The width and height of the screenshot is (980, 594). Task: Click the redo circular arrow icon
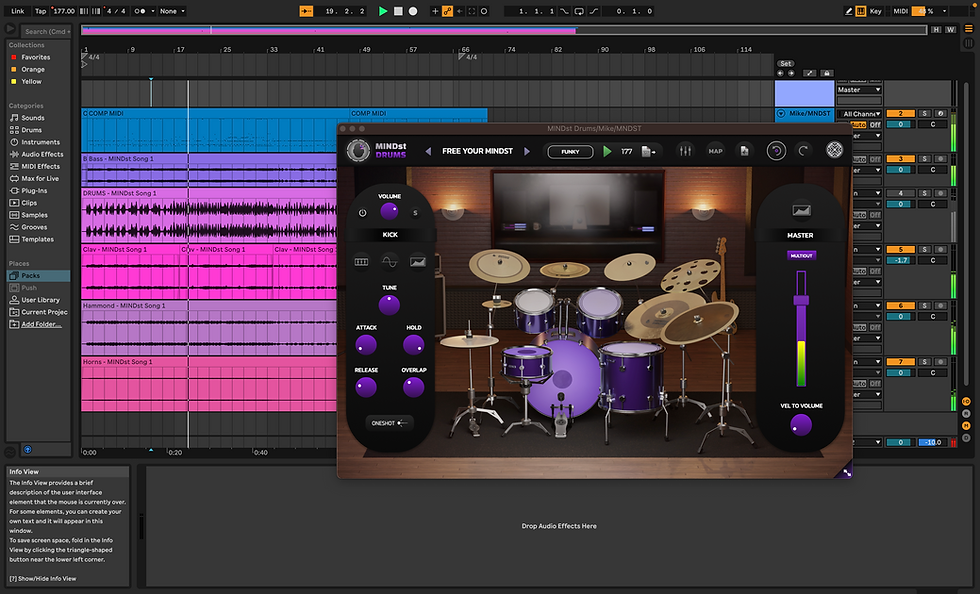click(x=803, y=150)
